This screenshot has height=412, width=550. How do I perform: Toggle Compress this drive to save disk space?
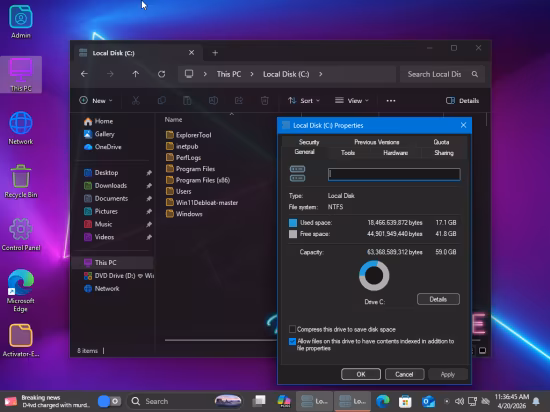tap(292, 329)
